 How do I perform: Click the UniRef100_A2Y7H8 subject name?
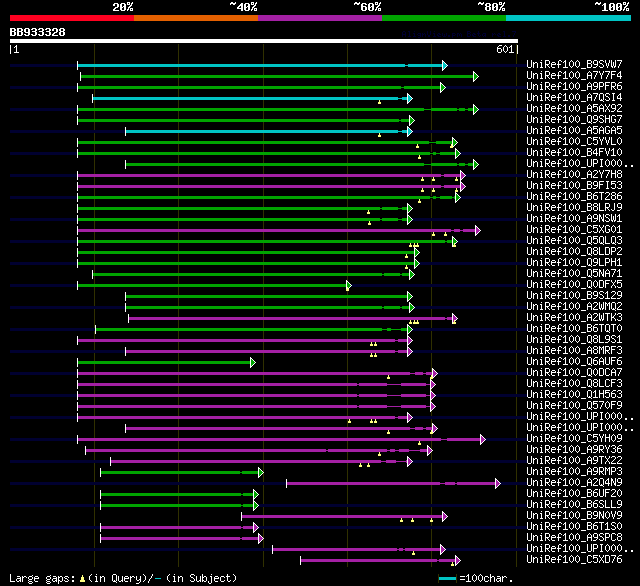tap(574, 175)
